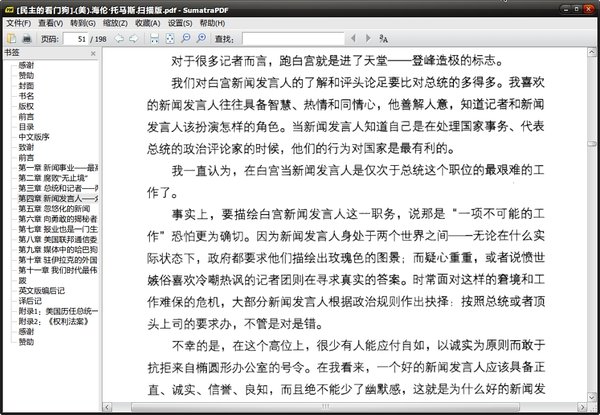The height and width of the screenshot is (415, 600).
Task: Toggle the Match Case find option
Action: (x=383, y=38)
